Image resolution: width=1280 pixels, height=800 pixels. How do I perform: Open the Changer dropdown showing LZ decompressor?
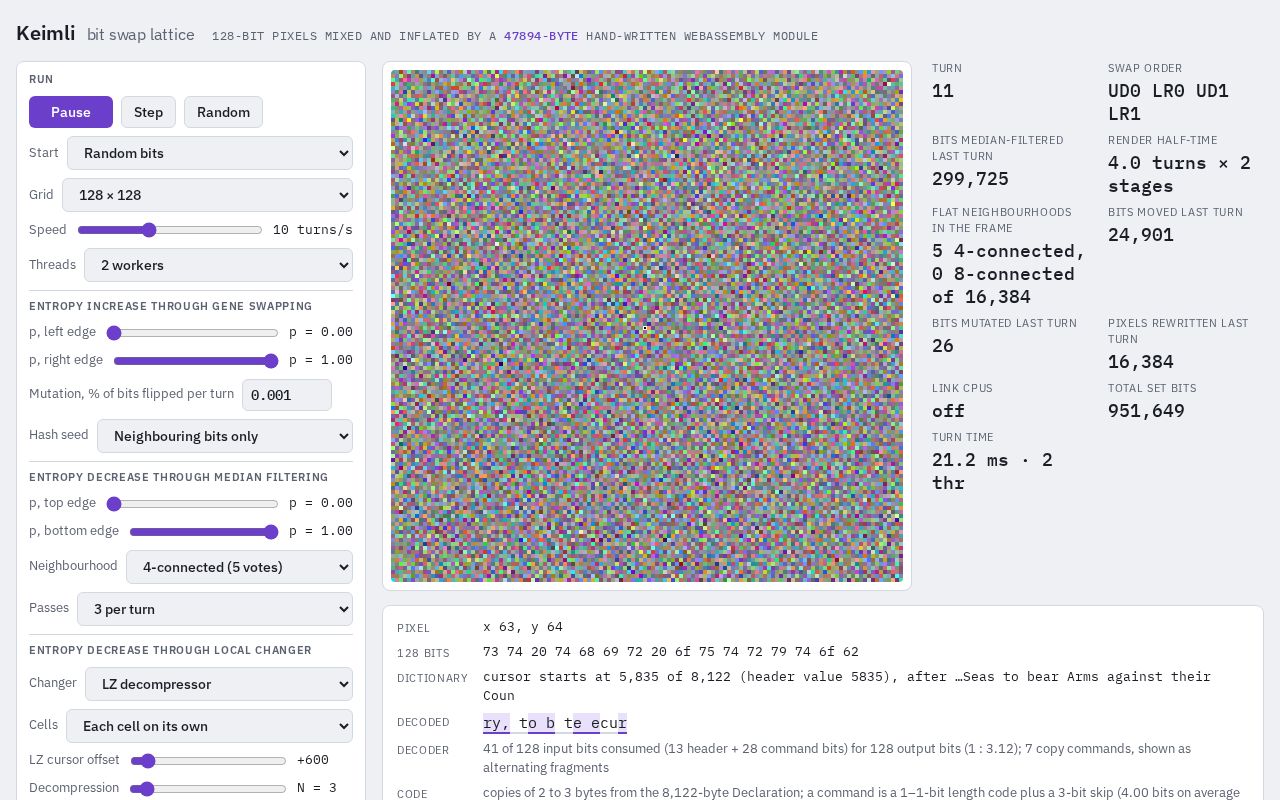pyautogui.click(x=219, y=684)
